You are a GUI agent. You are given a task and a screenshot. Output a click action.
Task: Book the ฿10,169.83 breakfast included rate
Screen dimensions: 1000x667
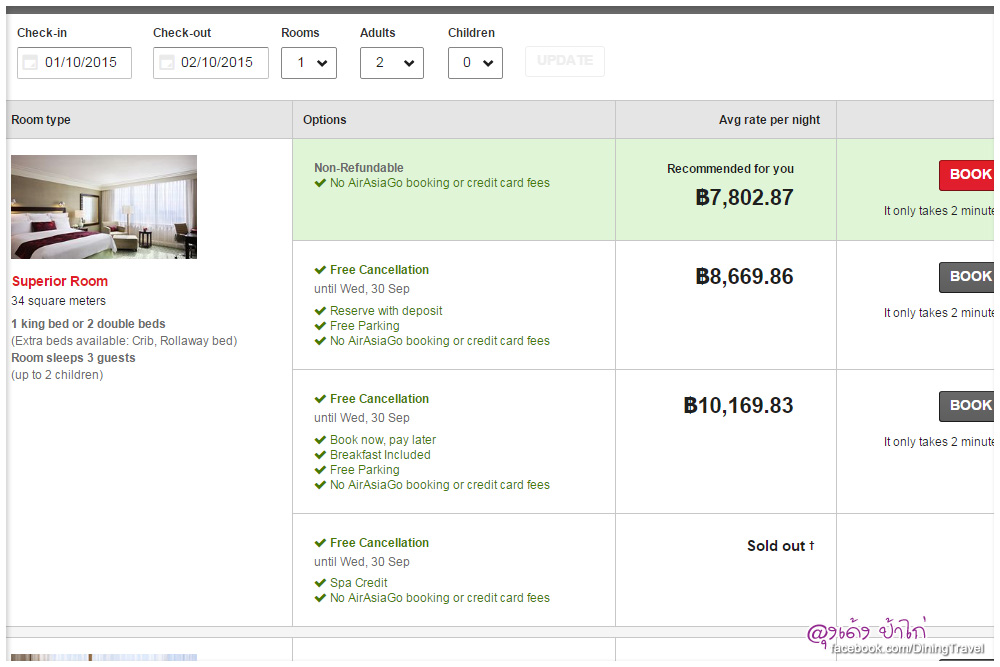(x=967, y=406)
